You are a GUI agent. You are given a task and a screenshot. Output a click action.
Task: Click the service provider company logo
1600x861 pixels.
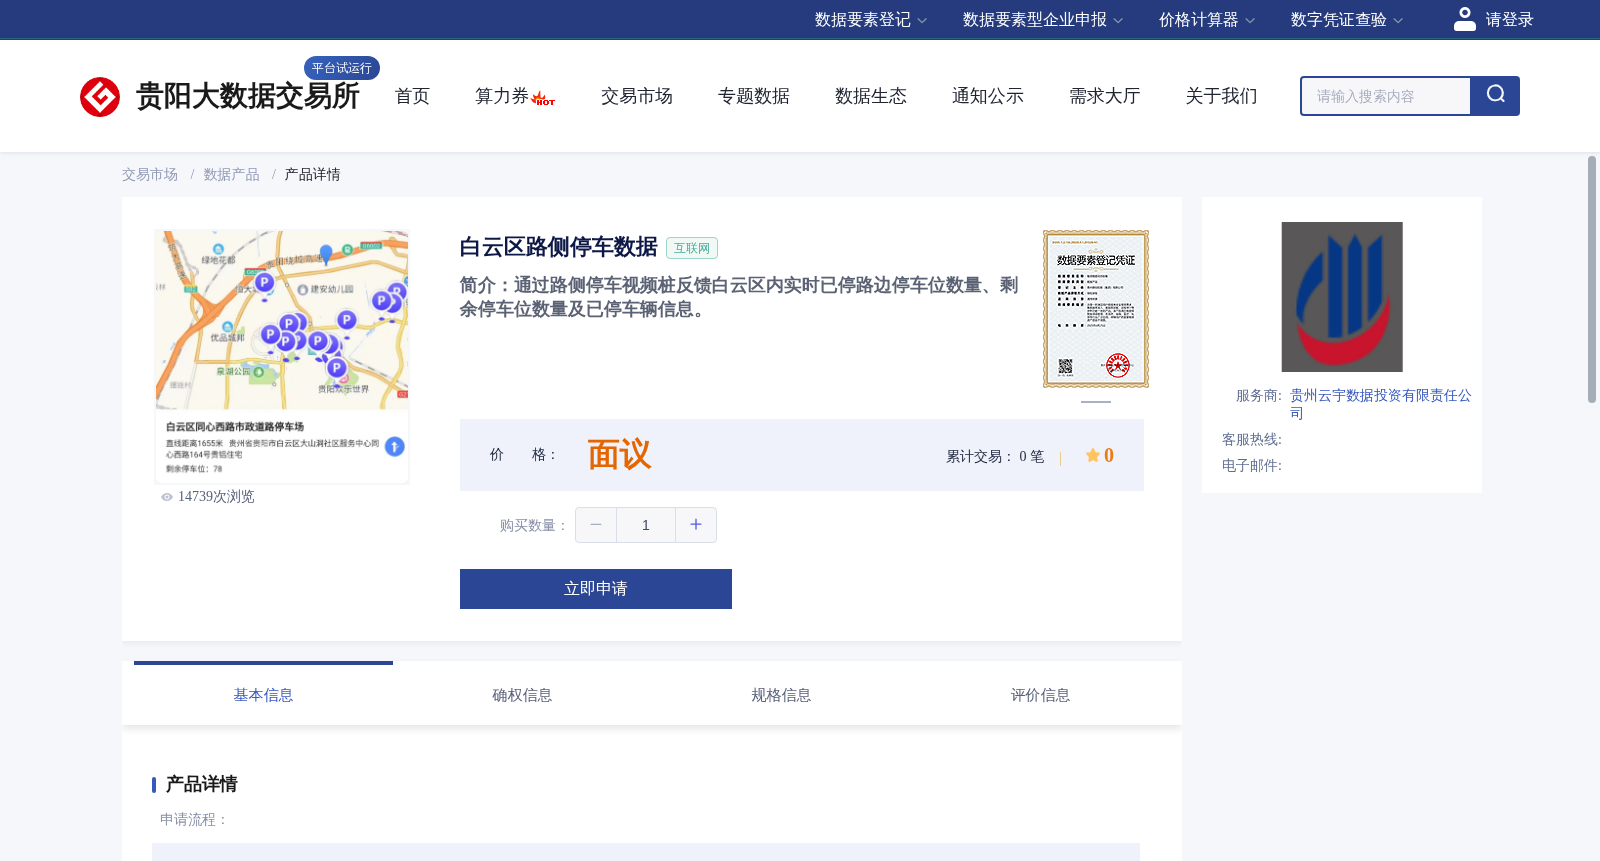click(1342, 297)
